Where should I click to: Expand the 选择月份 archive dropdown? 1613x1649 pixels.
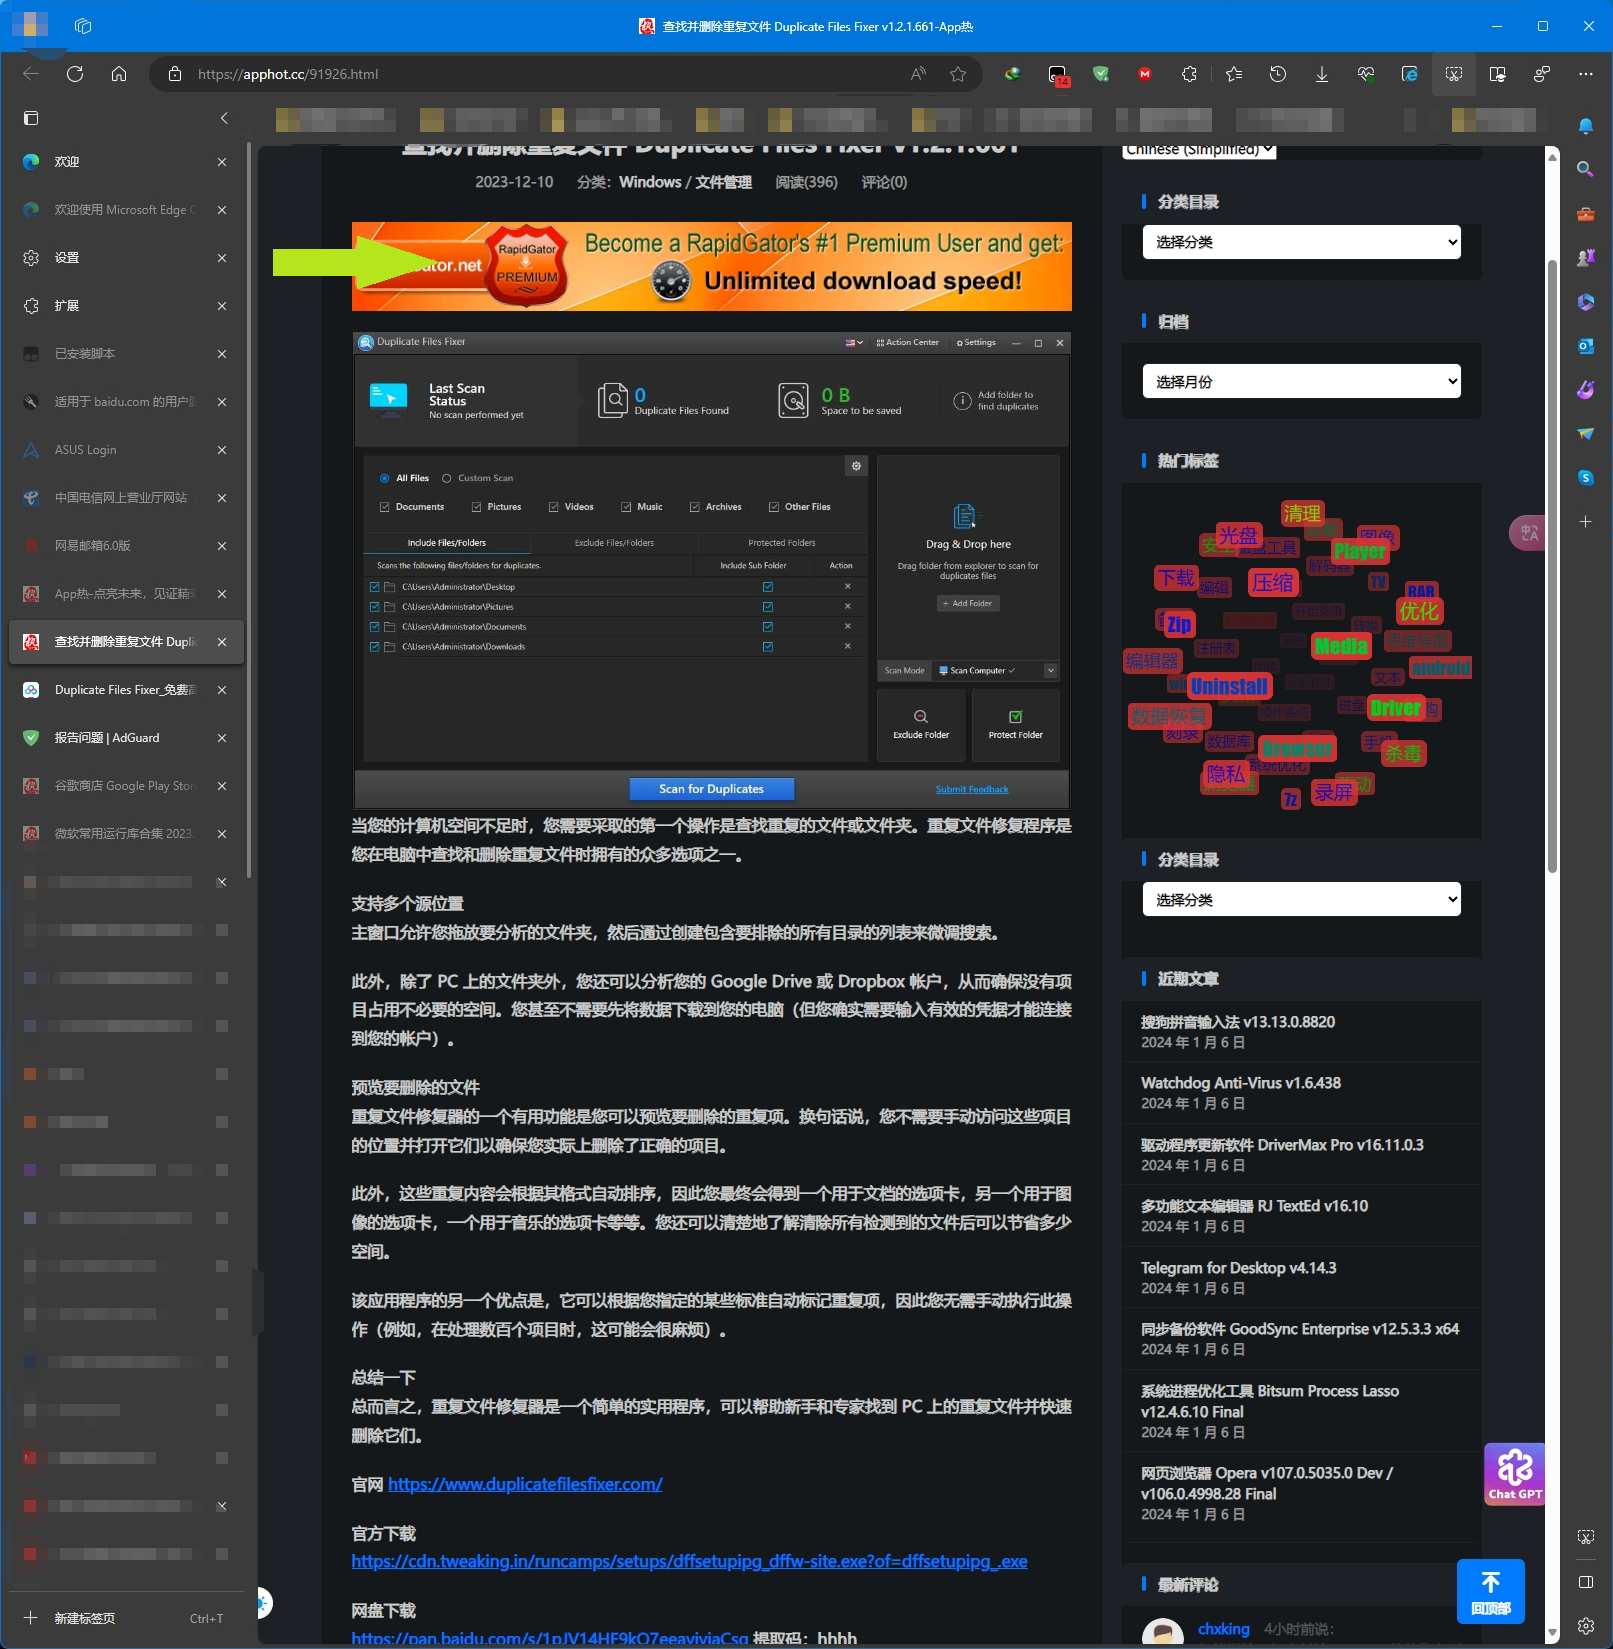(1301, 380)
